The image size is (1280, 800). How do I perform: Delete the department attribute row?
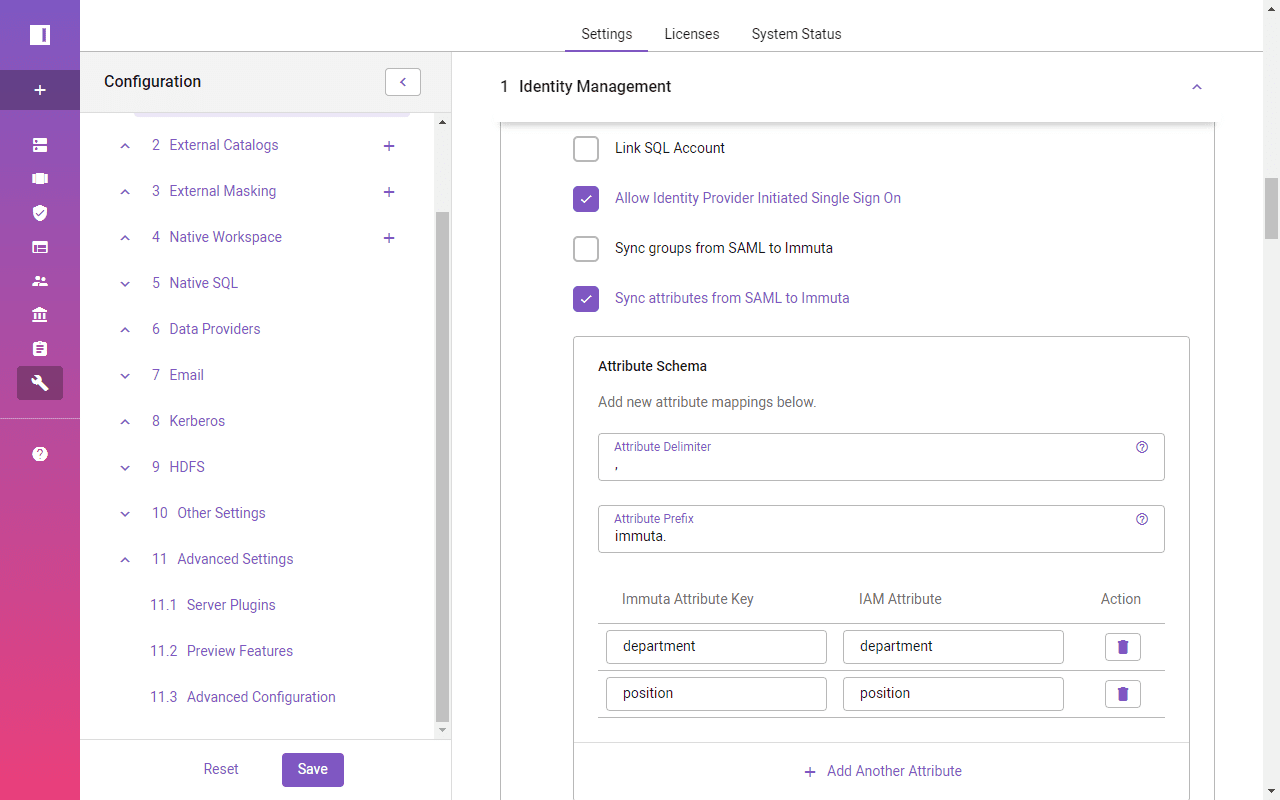point(1122,647)
